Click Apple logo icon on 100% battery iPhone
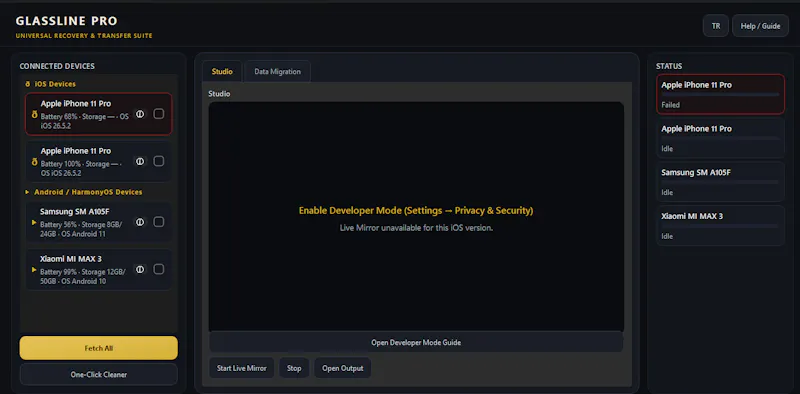 [x=35, y=163]
